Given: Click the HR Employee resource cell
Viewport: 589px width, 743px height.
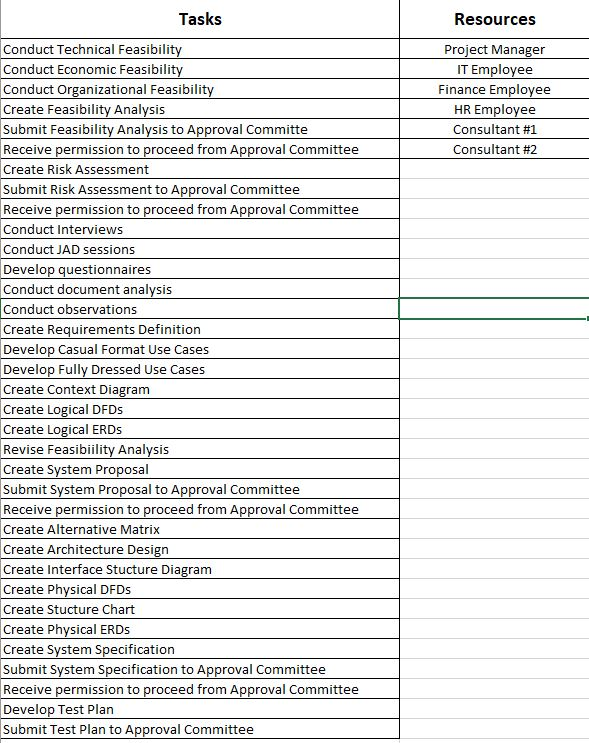Looking at the screenshot, I should (494, 109).
